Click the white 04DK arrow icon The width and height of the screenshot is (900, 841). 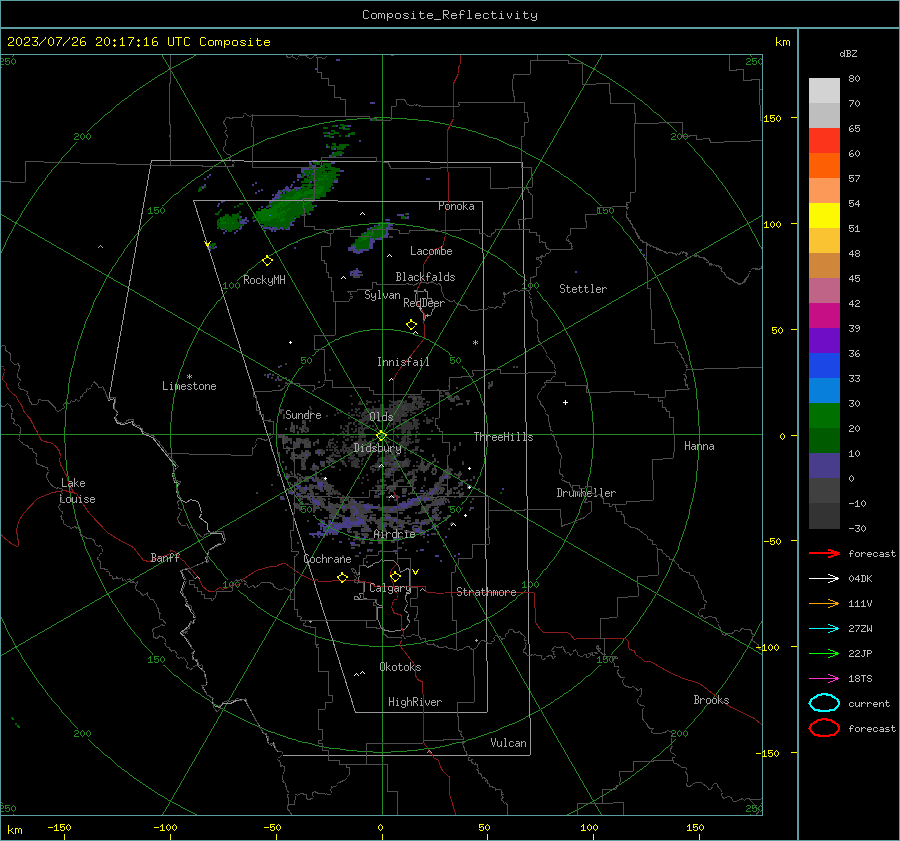[824, 579]
